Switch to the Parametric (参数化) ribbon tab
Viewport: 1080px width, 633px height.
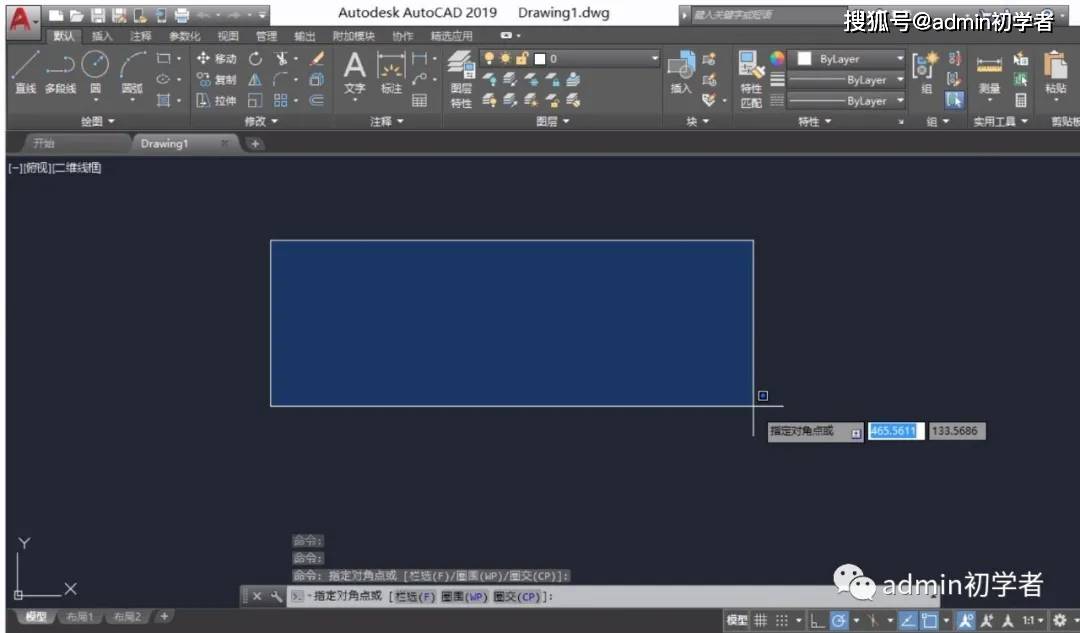tap(185, 36)
